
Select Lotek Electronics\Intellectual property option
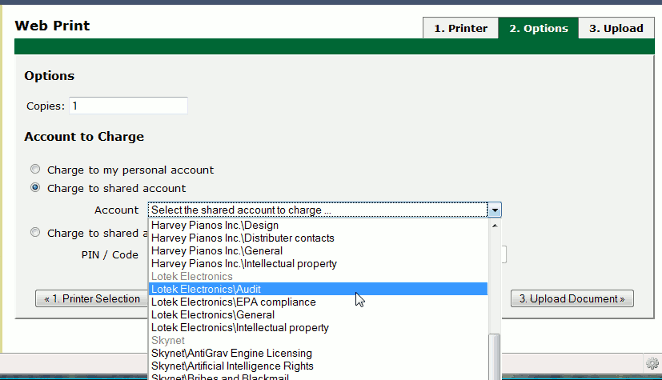[318, 328]
